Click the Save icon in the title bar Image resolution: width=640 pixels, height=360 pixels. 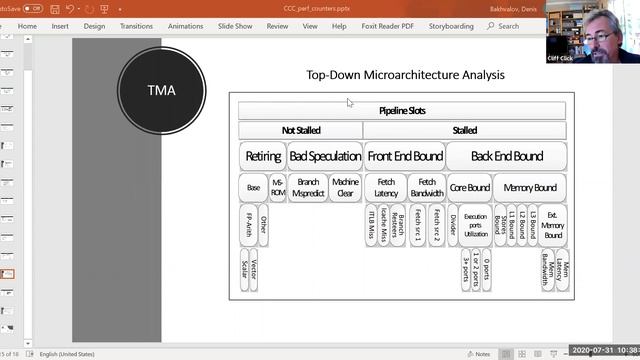click(x=55, y=9)
